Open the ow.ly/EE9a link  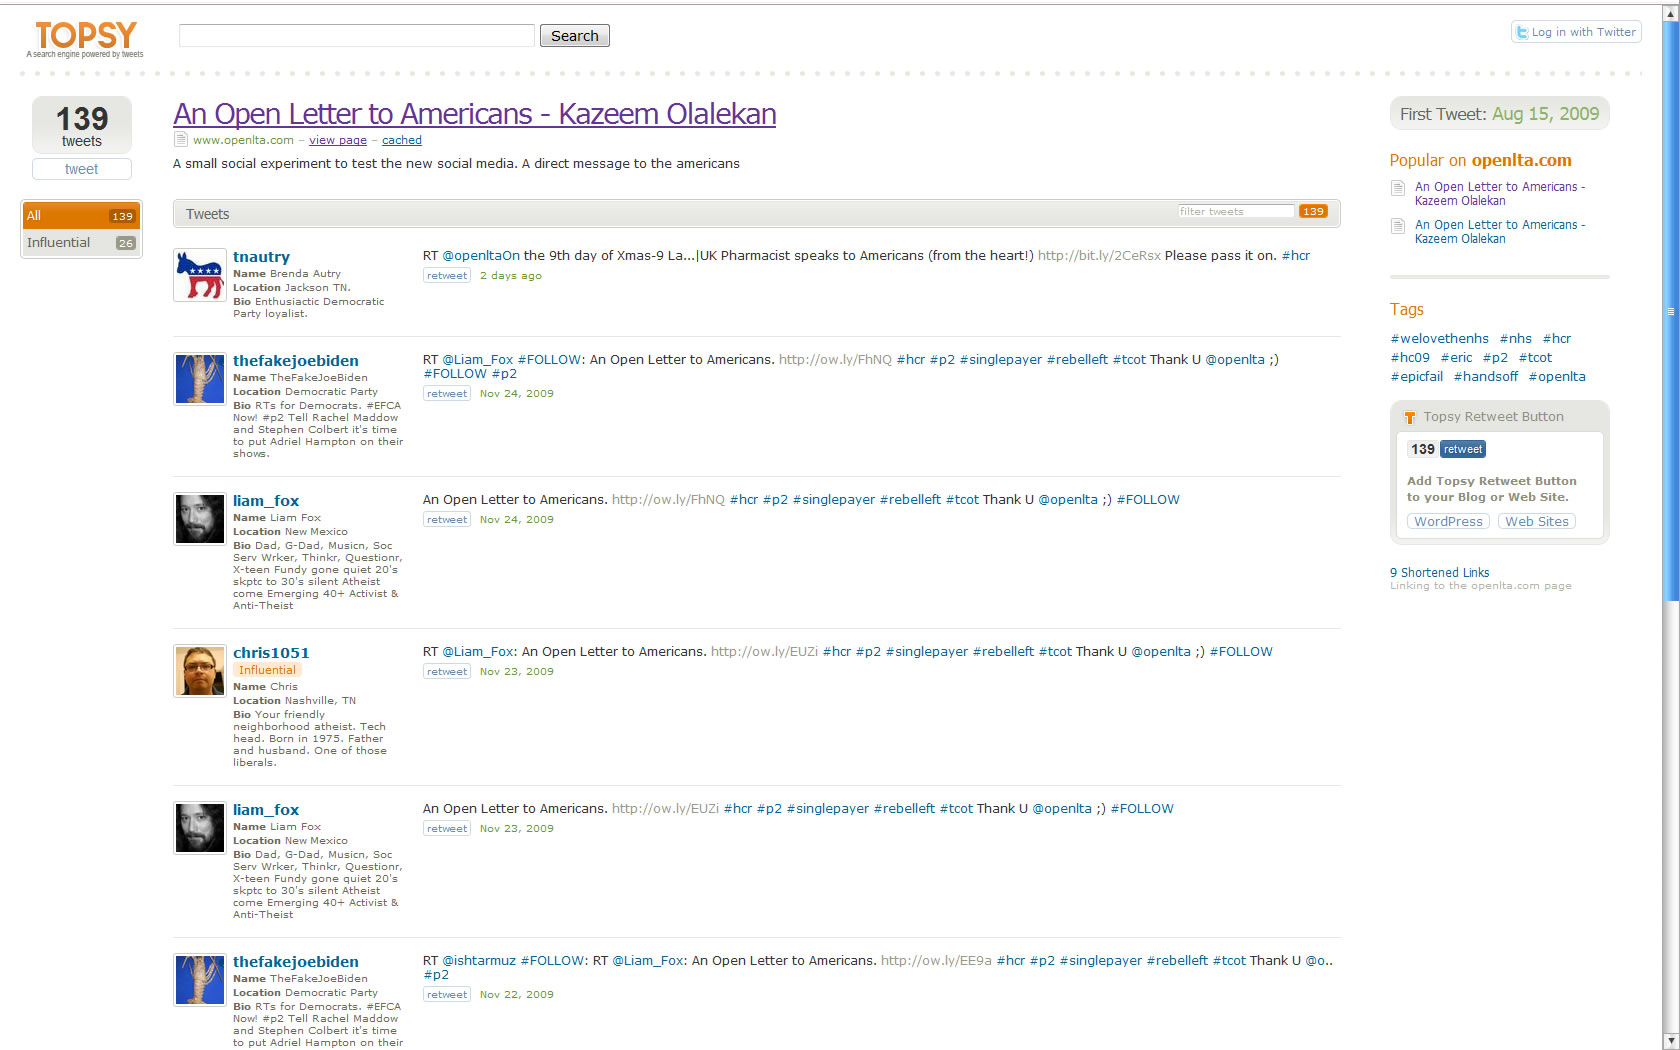(x=936, y=960)
